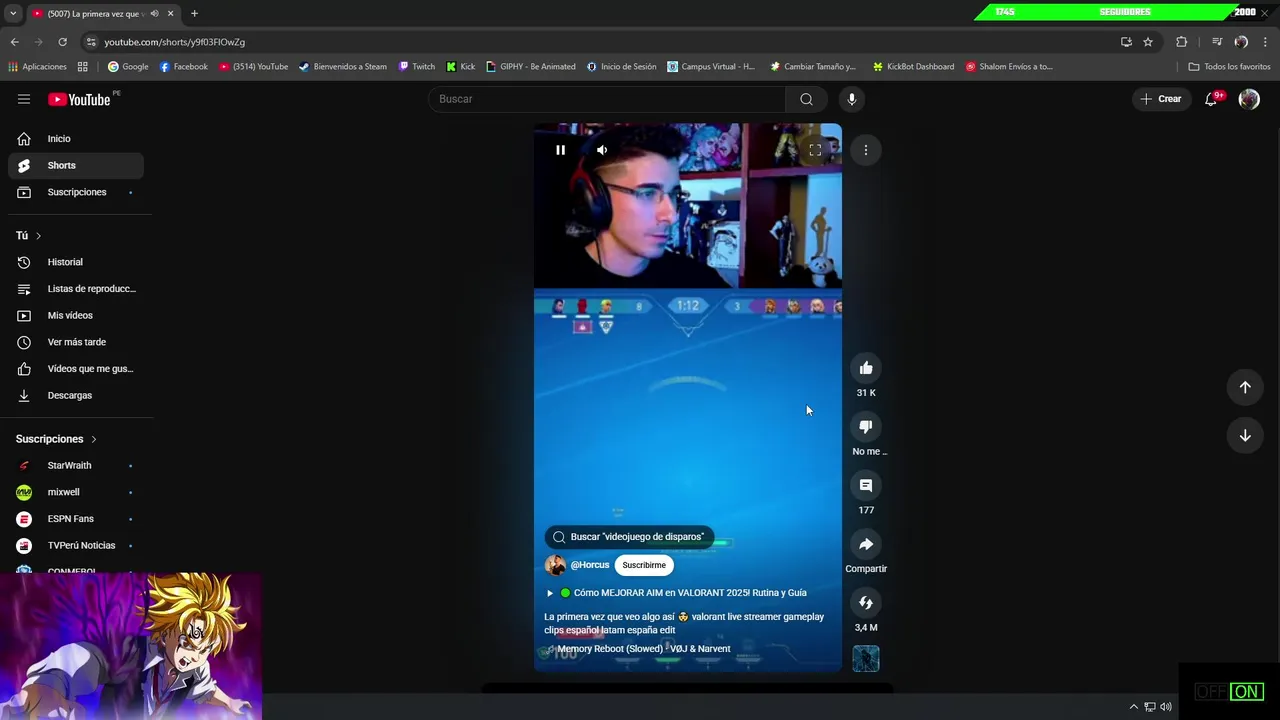Open the @Horcus channel name
This screenshot has height=720, width=1280.
coord(590,565)
